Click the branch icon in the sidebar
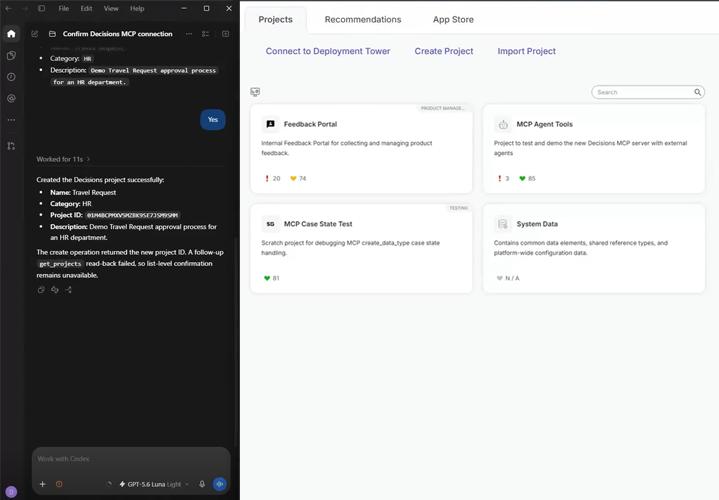719x500 pixels. coord(11,146)
